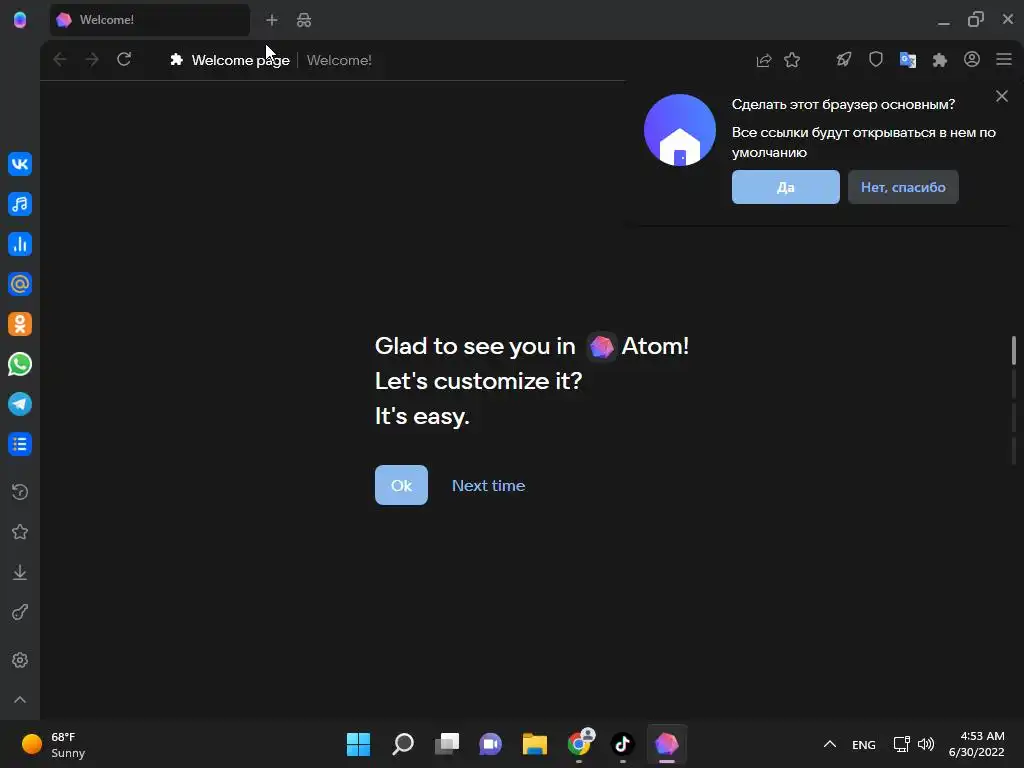Go back to the previous page

coord(59,59)
